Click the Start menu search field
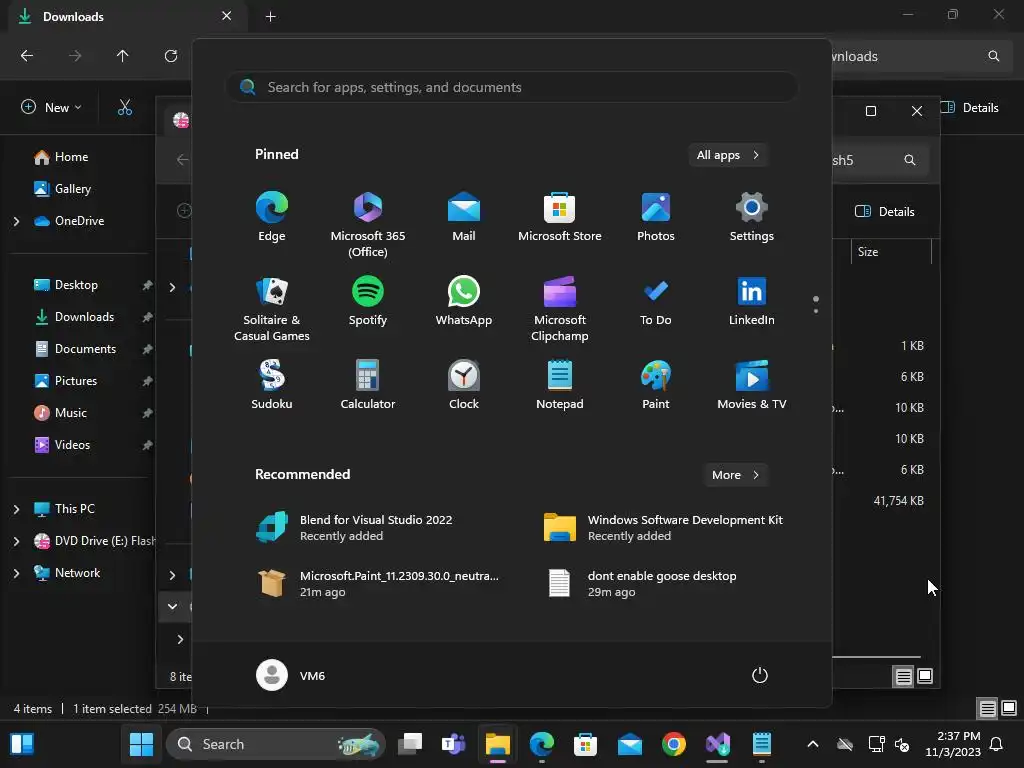The width and height of the screenshot is (1024, 768). [512, 87]
